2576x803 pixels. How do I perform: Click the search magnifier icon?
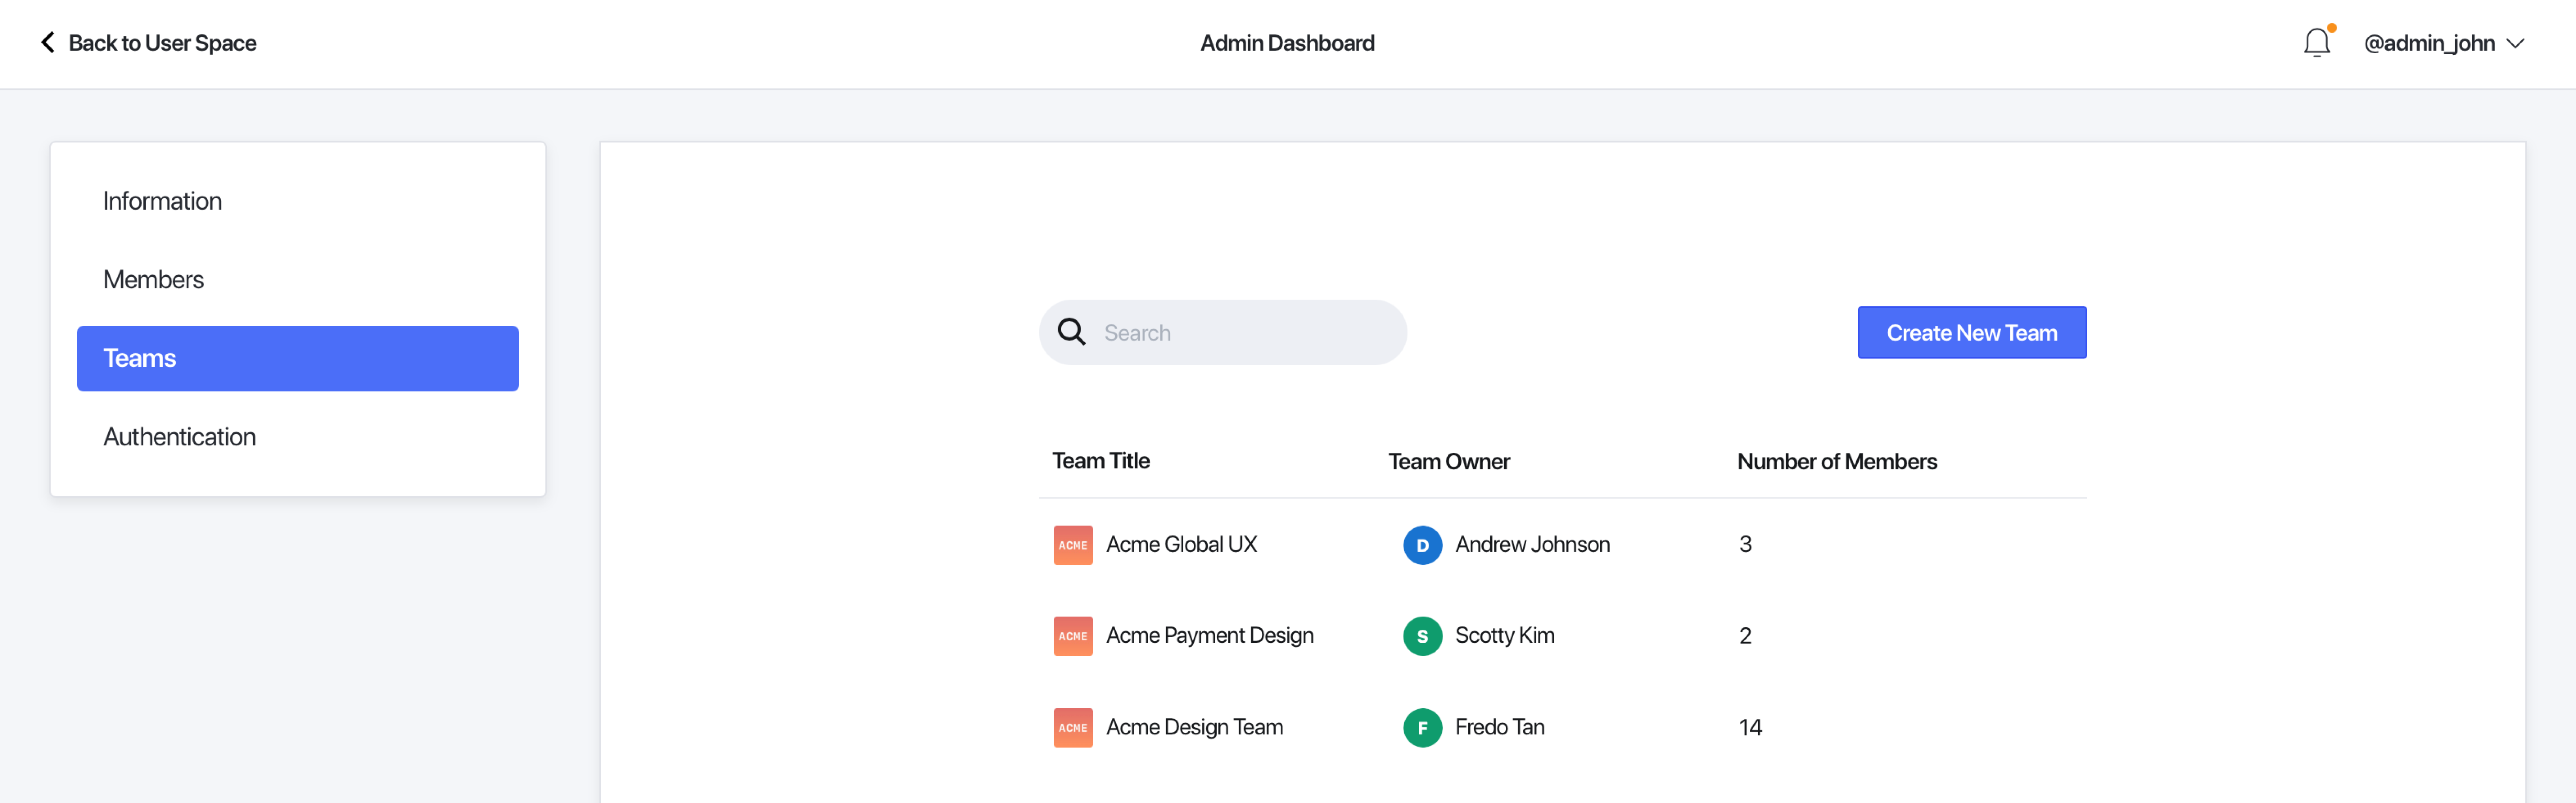[1071, 332]
